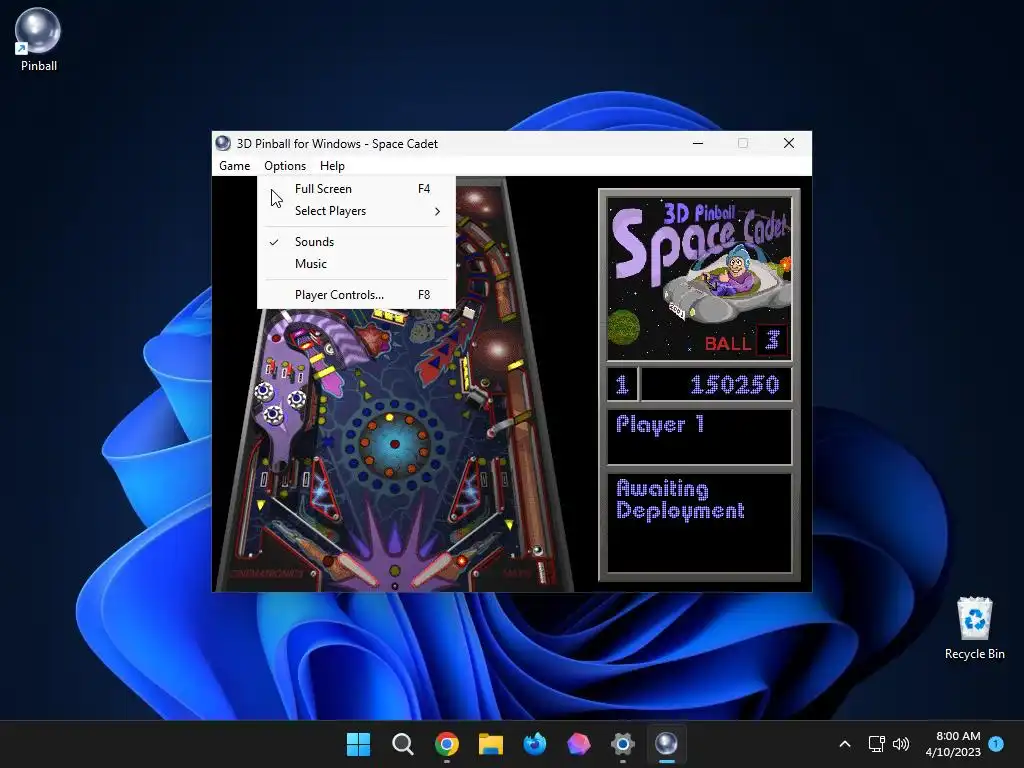The image size is (1024, 768).
Task: Open the Help menu
Action: [x=332, y=166]
